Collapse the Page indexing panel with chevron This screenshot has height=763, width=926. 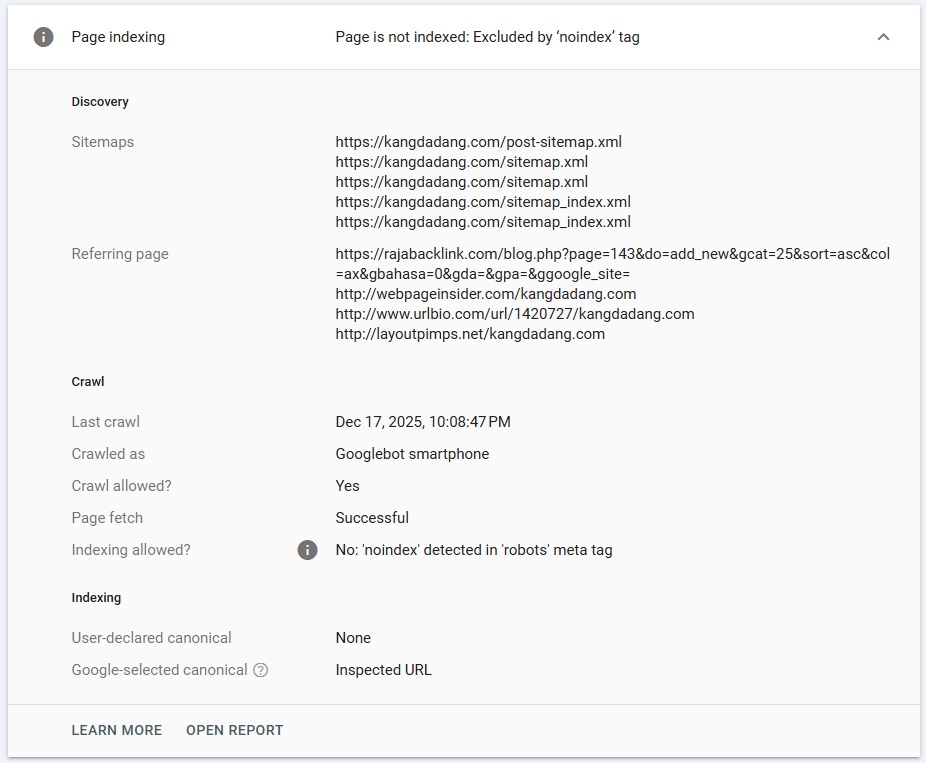[883, 37]
